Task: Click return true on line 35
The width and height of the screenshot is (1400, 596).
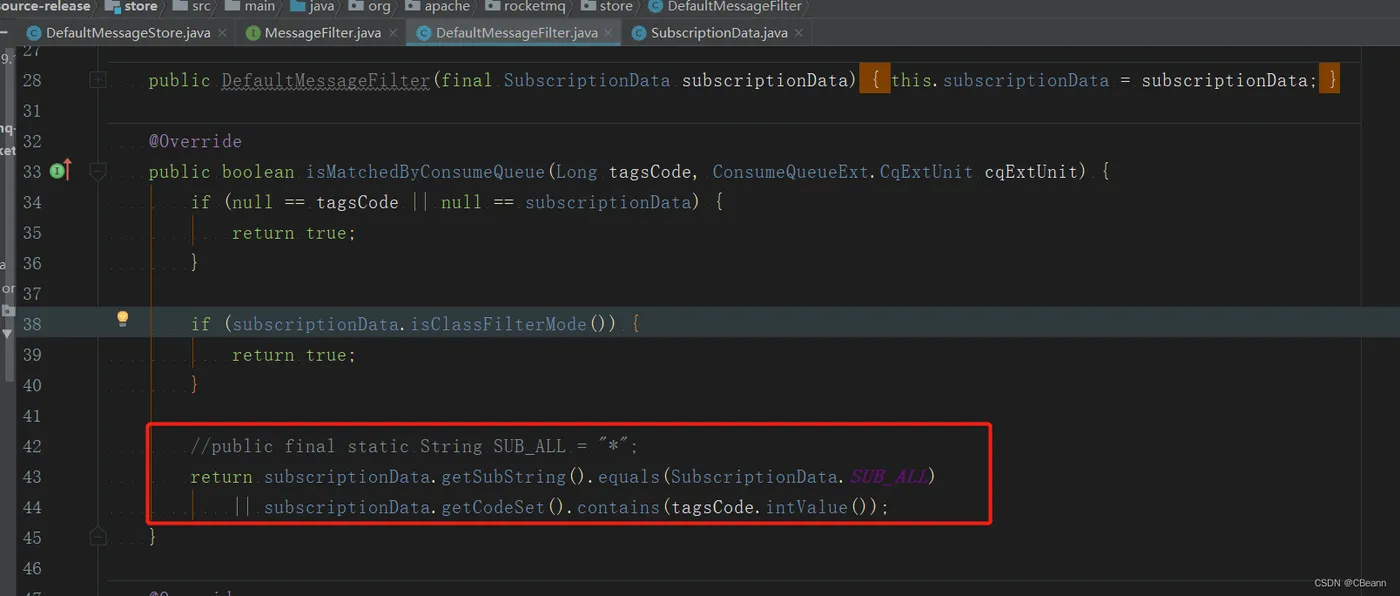Action: click(294, 233)
